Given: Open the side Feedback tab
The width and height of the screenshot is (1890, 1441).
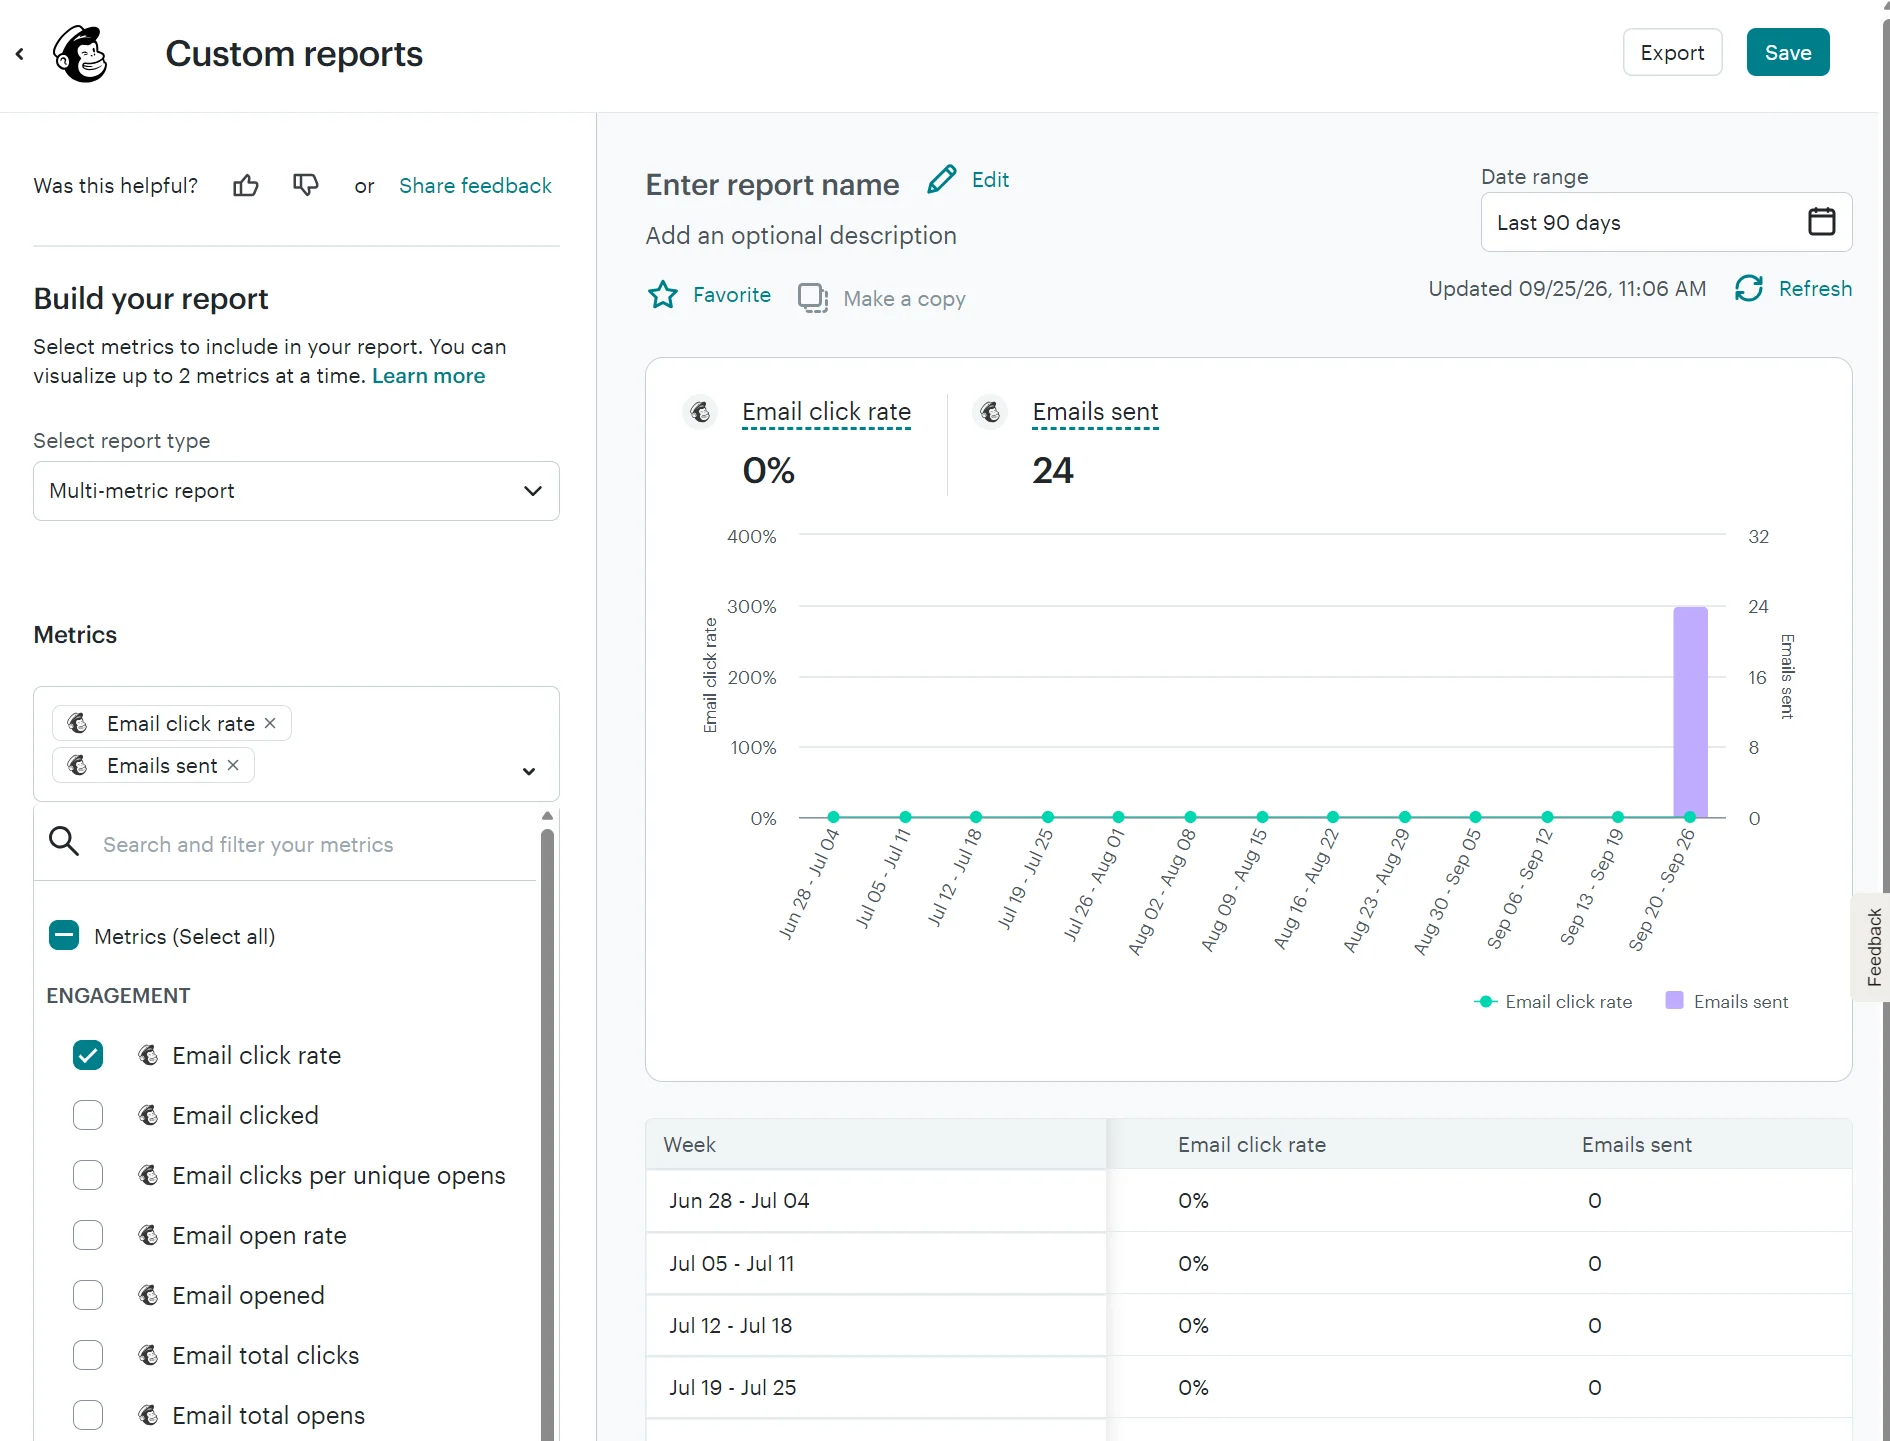Looking at the screenshot, I should (x=1871, y=947).
